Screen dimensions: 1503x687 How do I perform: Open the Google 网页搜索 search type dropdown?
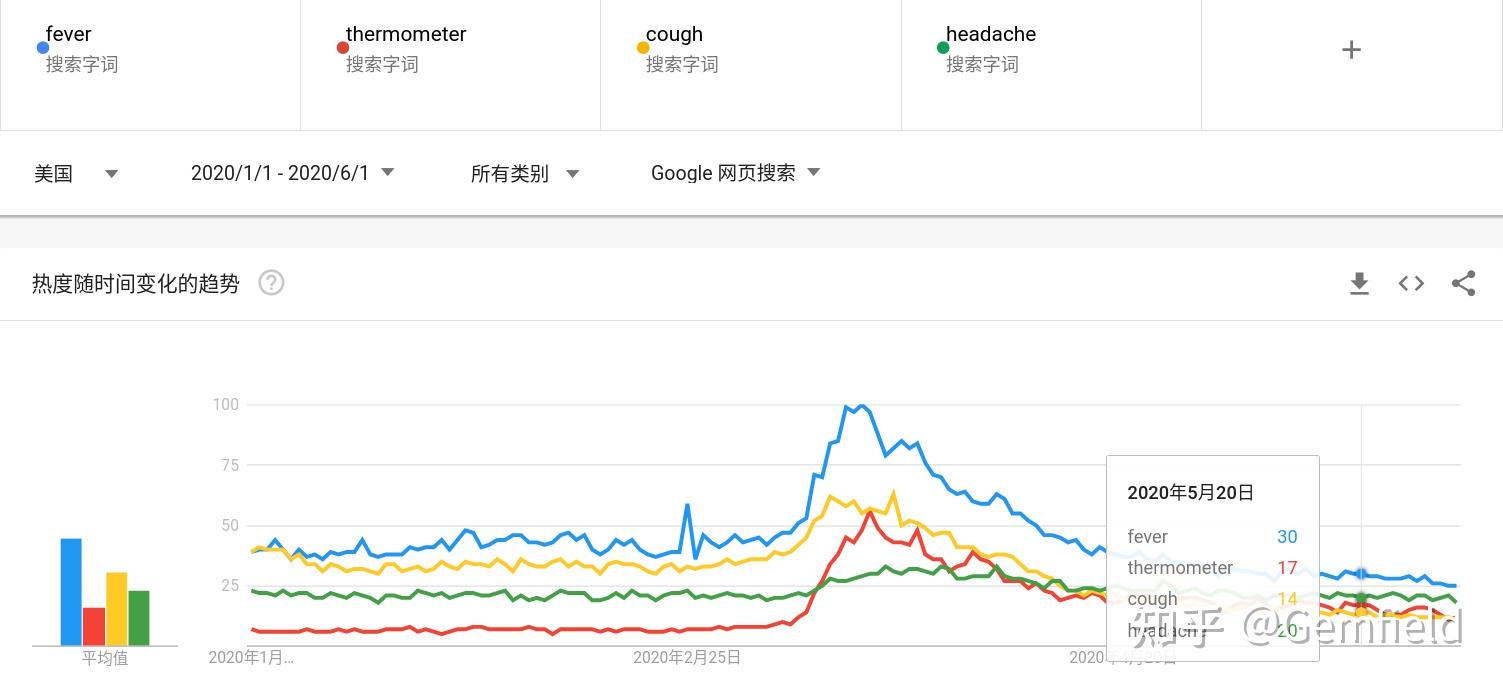pos(735,173)
